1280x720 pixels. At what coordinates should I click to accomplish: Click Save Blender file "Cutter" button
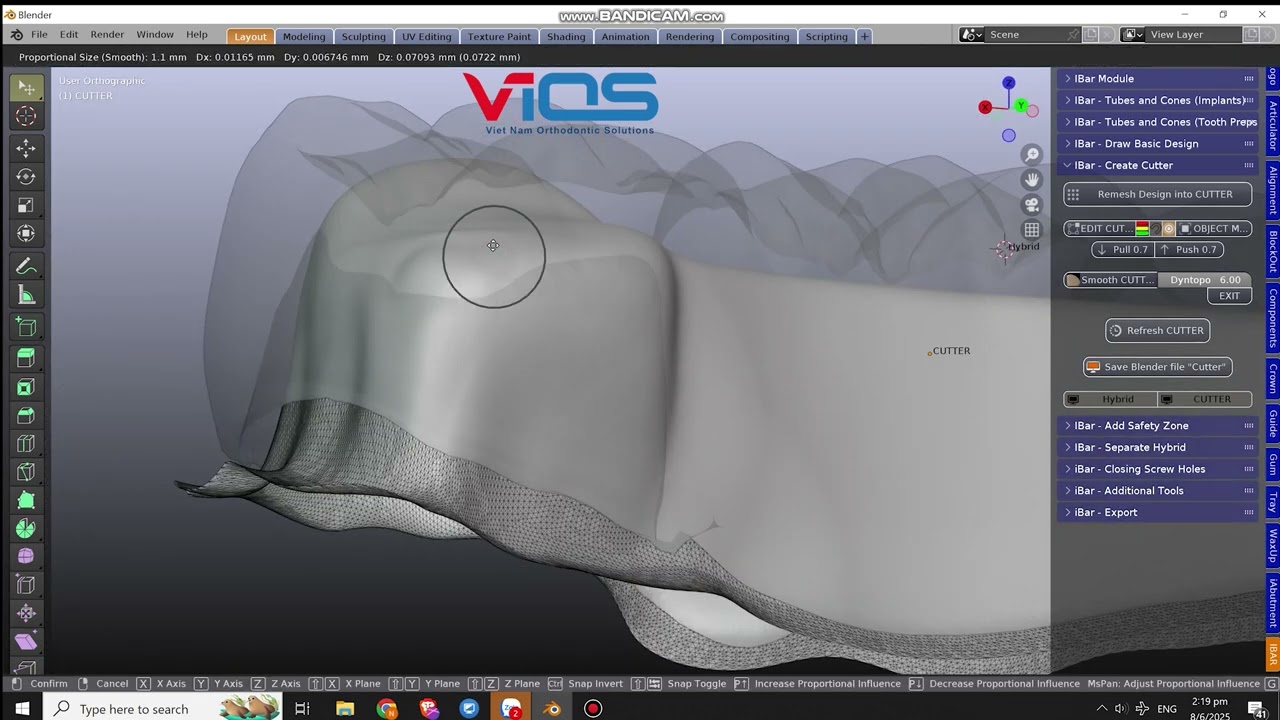(1157, 367)
